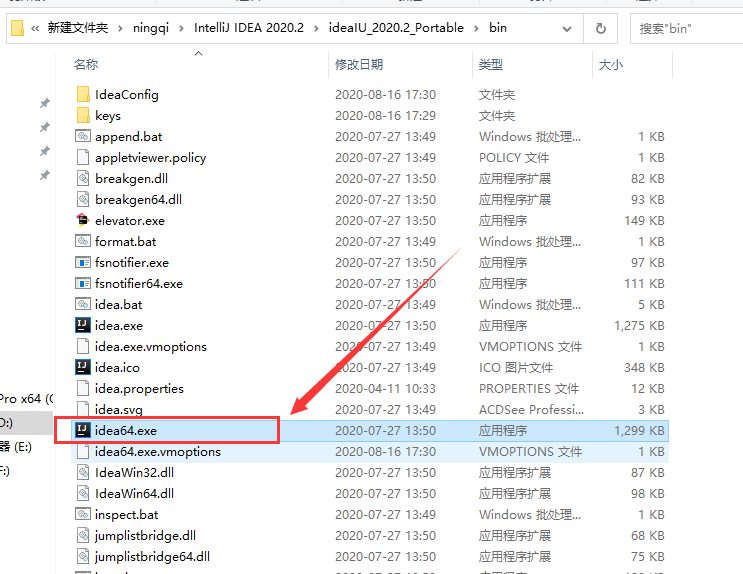Select the format.bat icon
The width and height of the screenshot is (743, 574).
click(83, 241)
